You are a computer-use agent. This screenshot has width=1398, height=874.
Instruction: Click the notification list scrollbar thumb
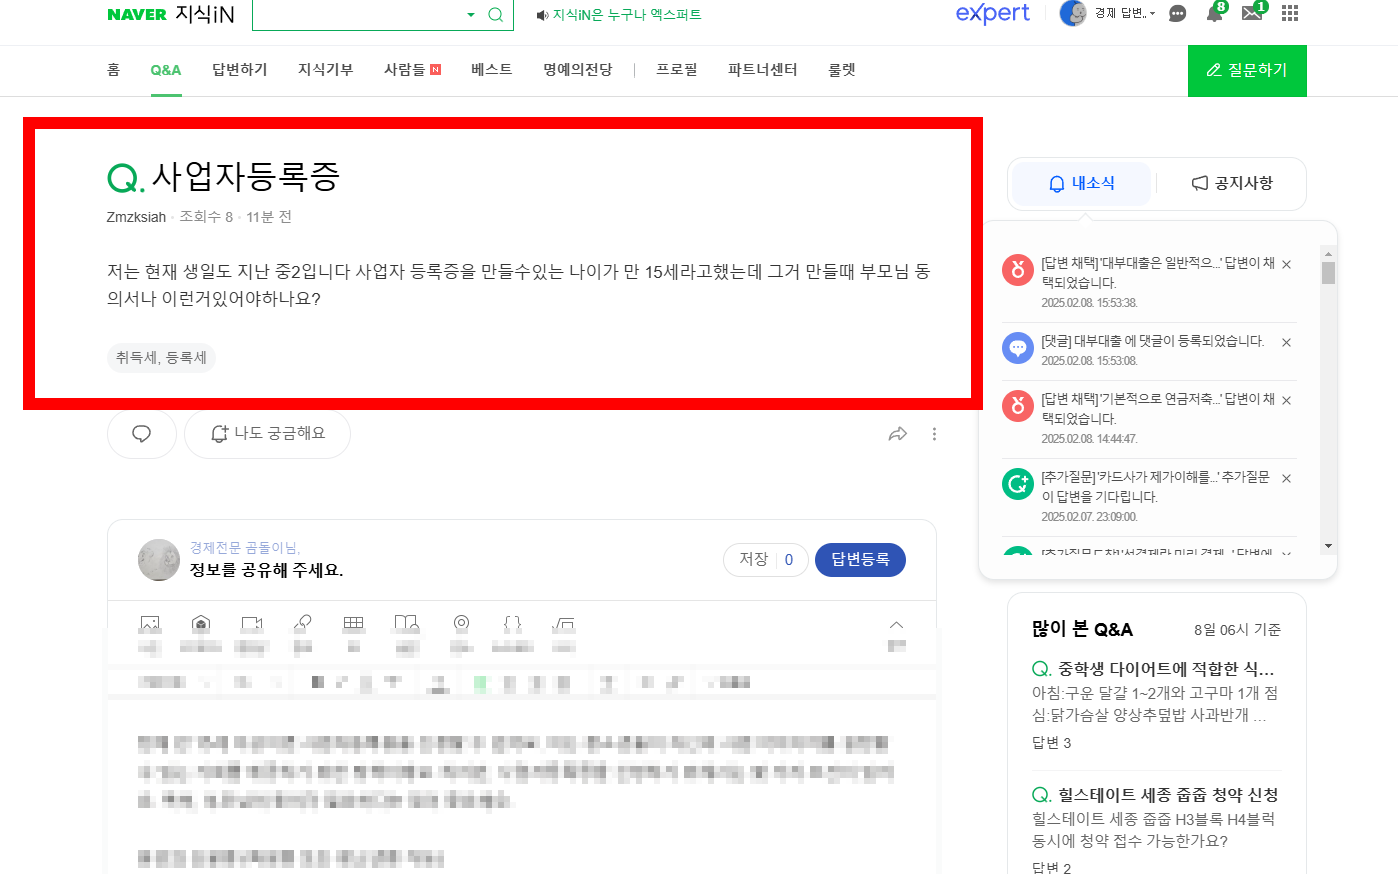1328,273
